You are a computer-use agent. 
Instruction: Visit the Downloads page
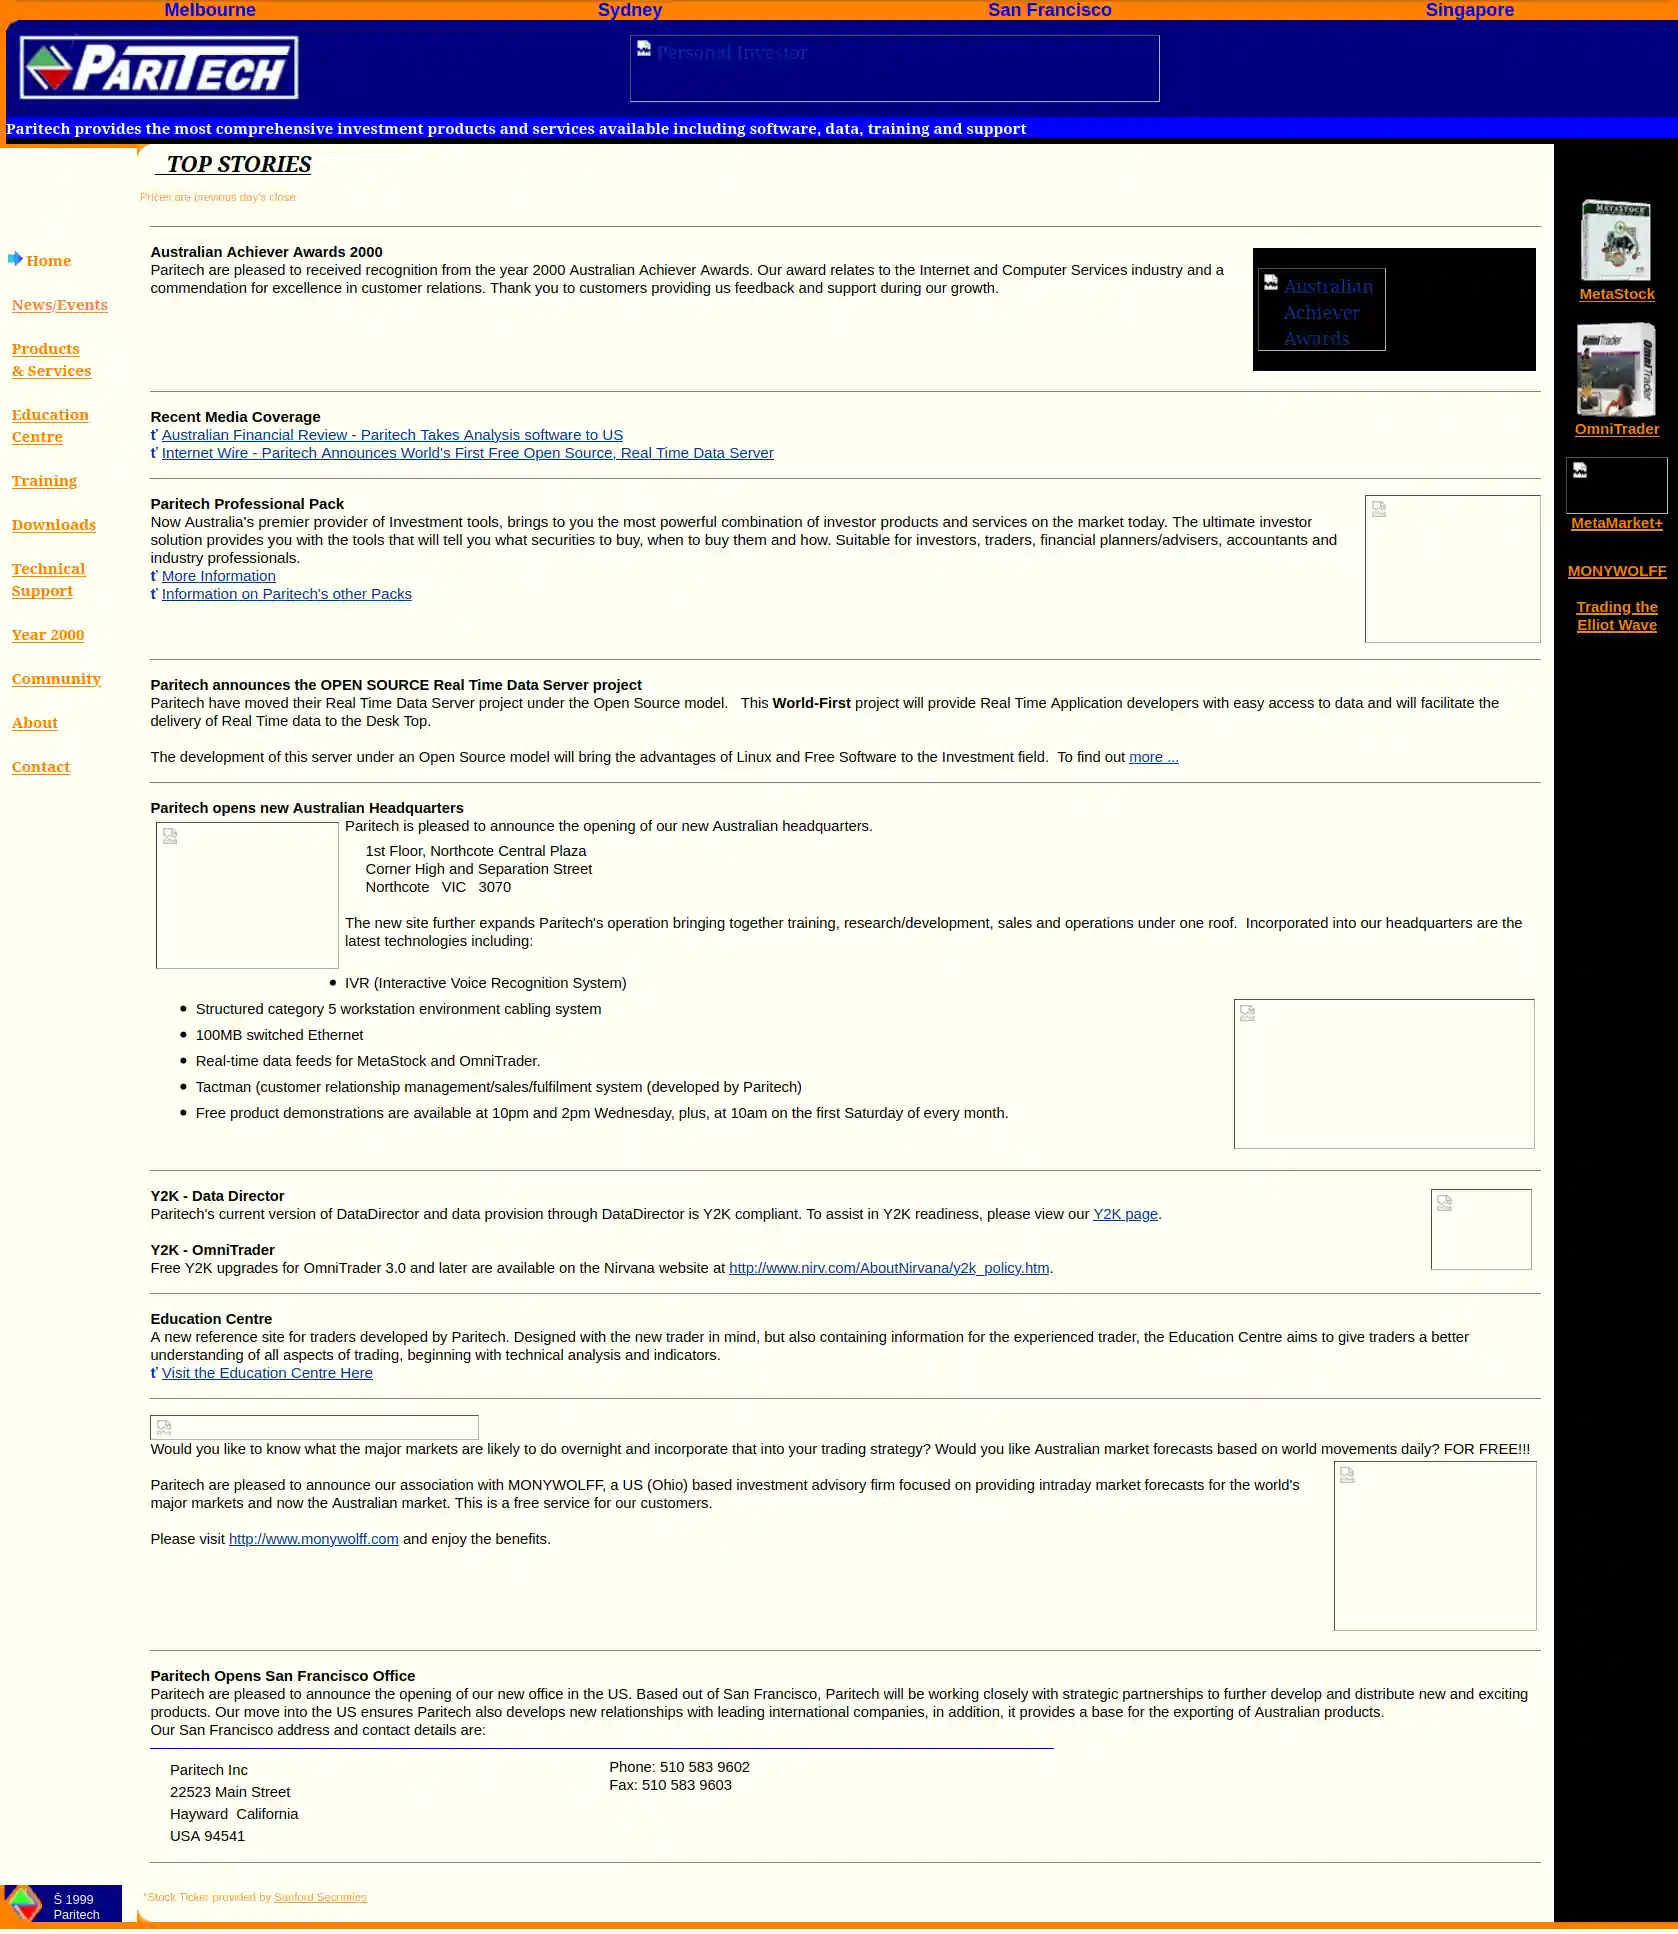coord(54,524)
